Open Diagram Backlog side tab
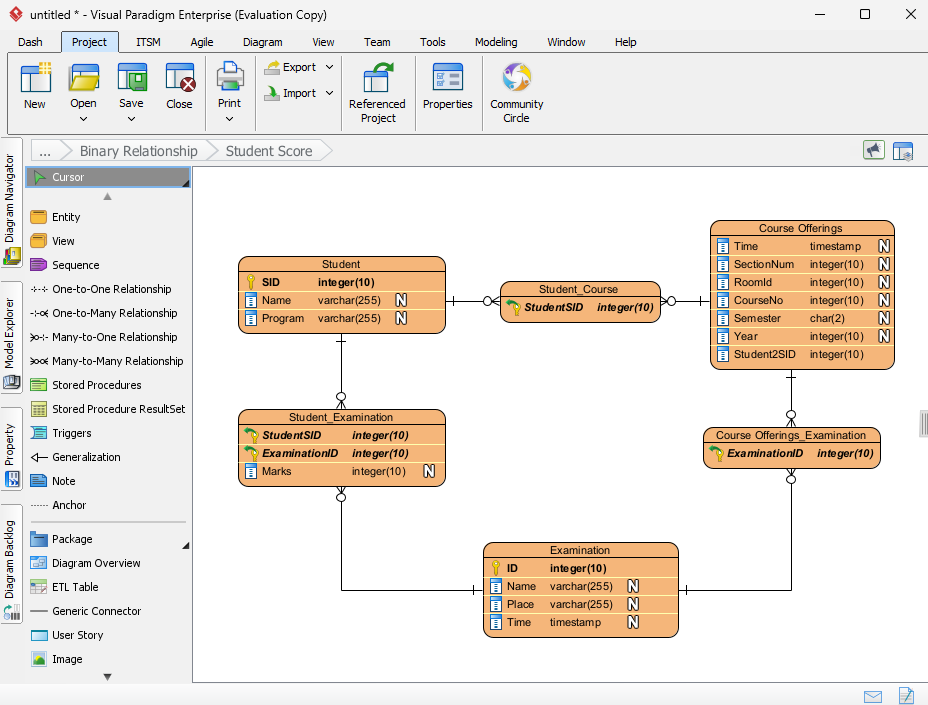This screenshot has height=705, width=928. [11, 564]
